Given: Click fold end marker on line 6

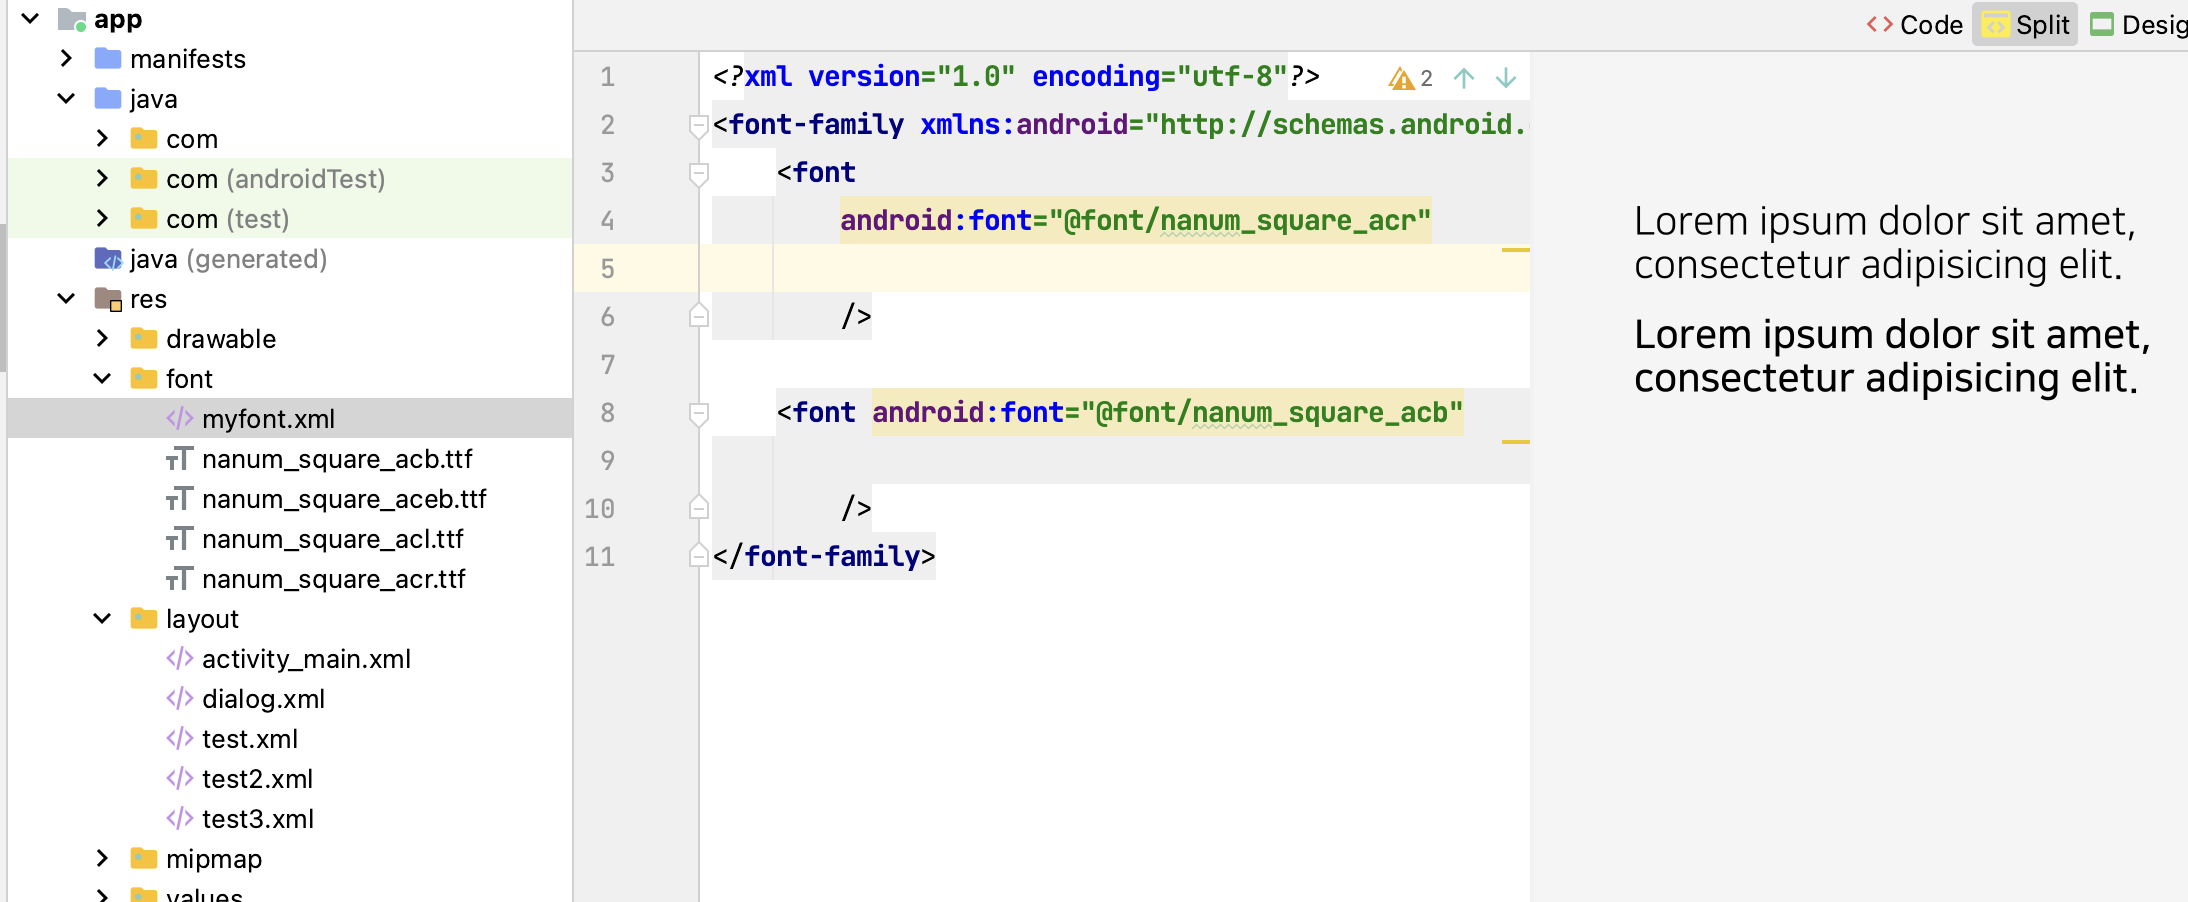Looking at the screenshot, I should point(699,316).
